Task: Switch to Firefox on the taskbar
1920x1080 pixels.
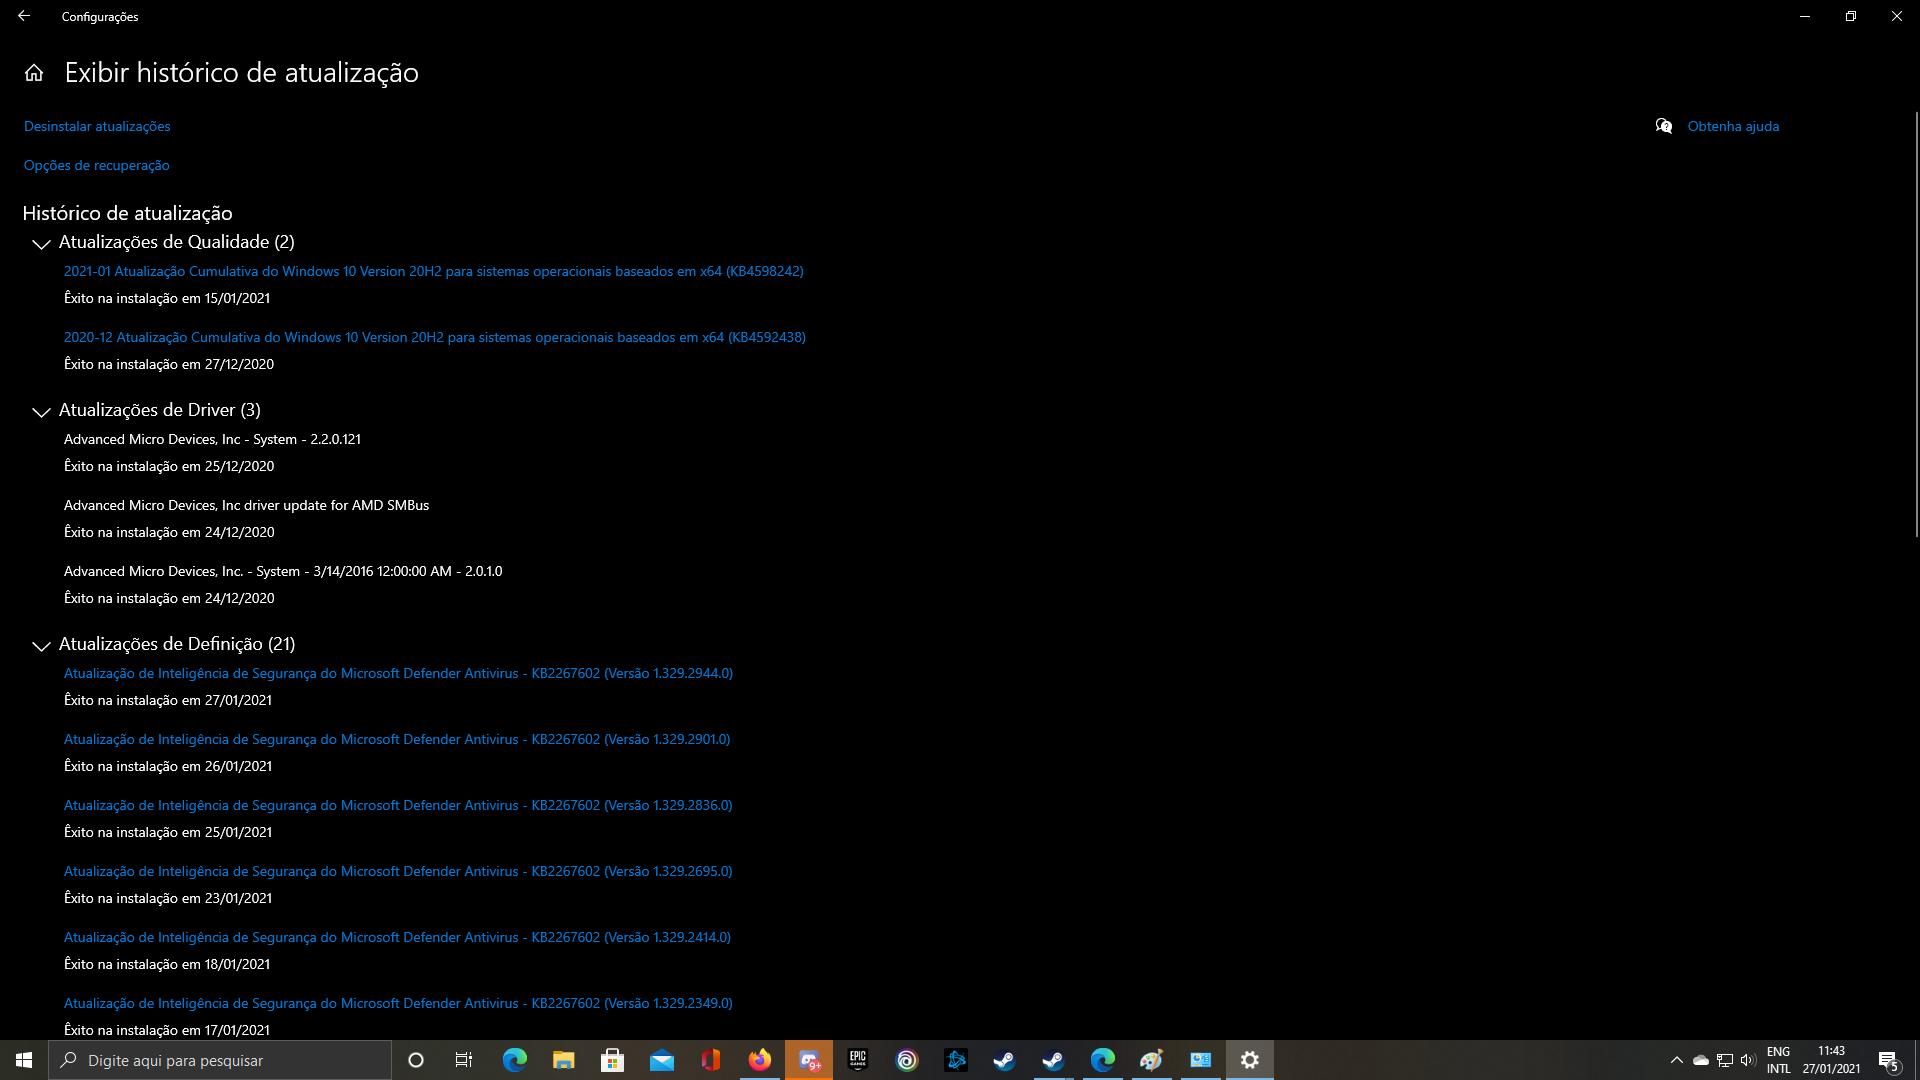Action: pos(760,1060)
